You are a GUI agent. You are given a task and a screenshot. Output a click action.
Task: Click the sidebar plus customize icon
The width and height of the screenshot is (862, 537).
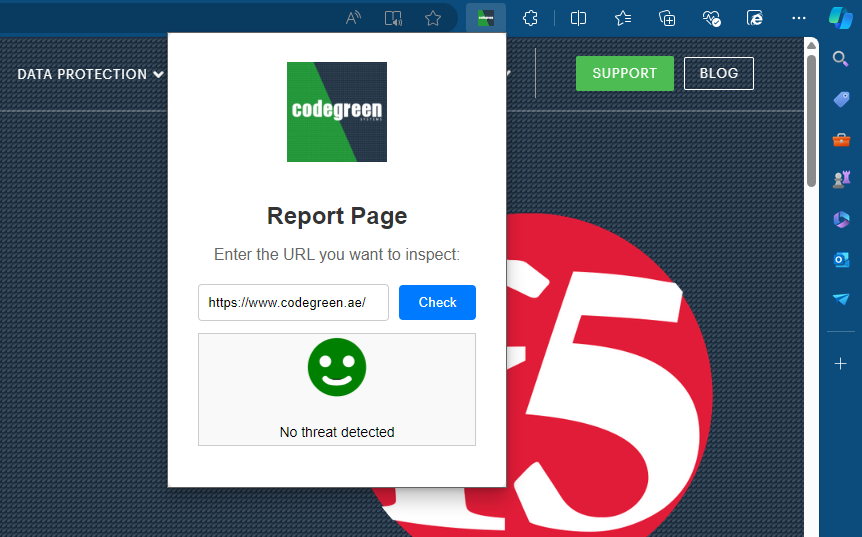(x=841, y=363)
